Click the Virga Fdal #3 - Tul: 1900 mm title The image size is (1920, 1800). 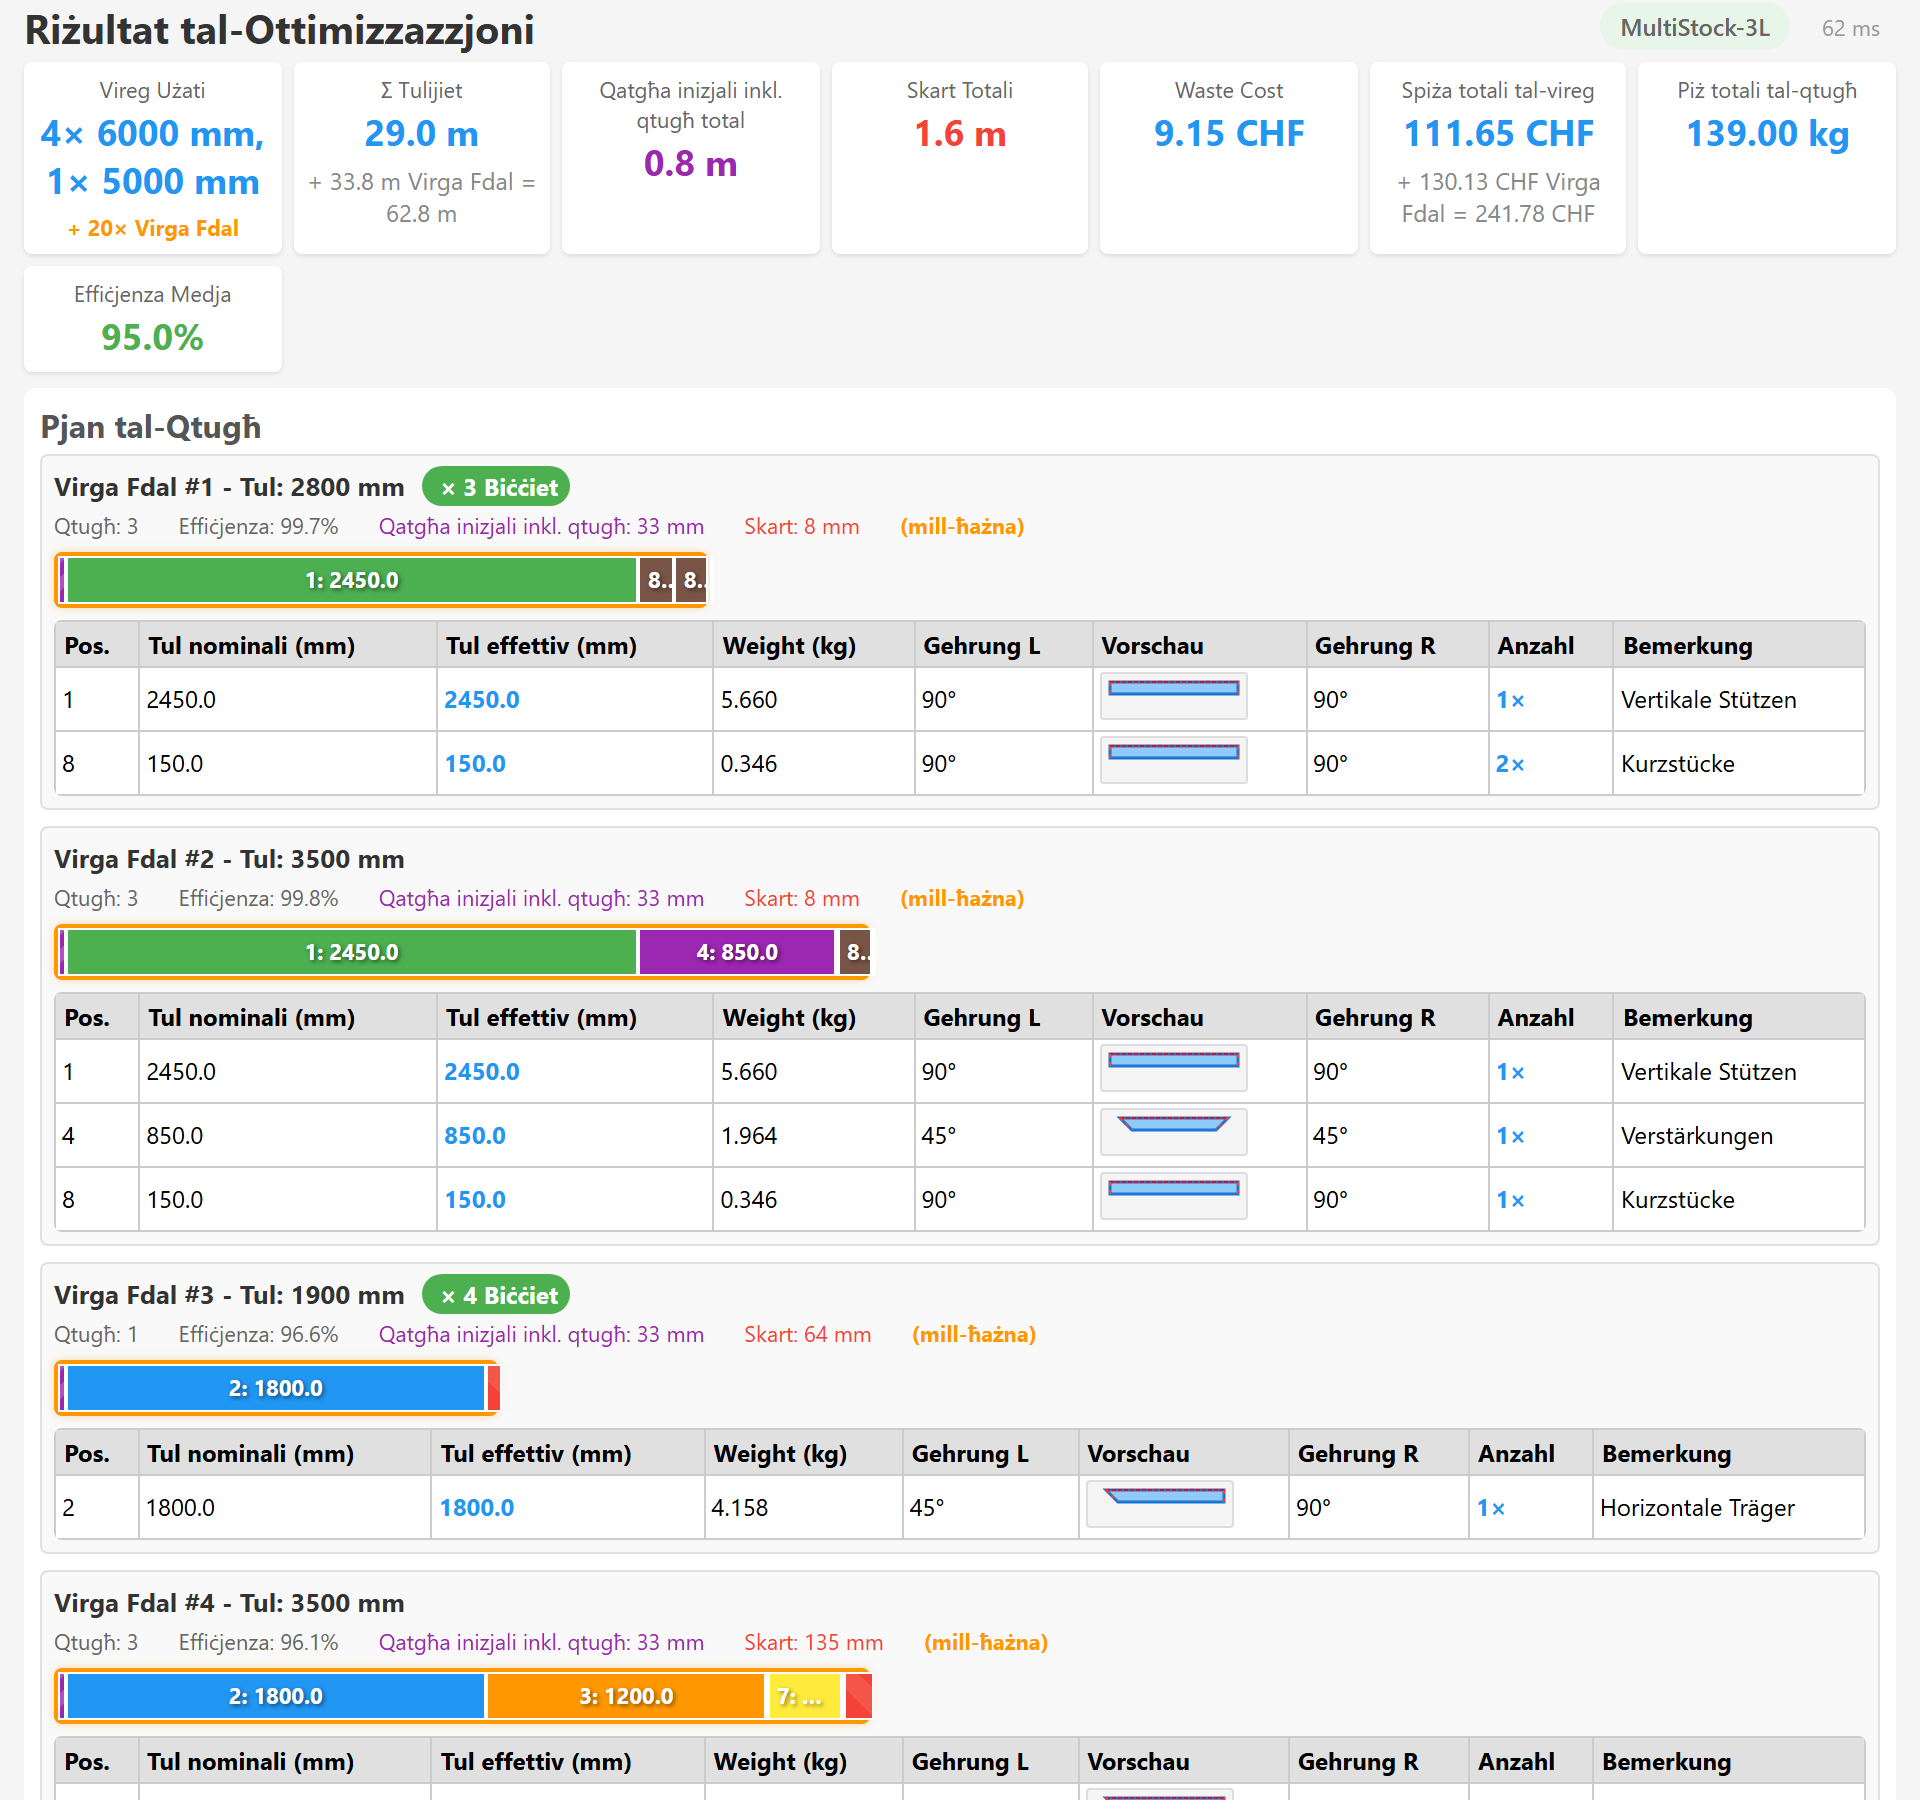tap(229, 1295)
